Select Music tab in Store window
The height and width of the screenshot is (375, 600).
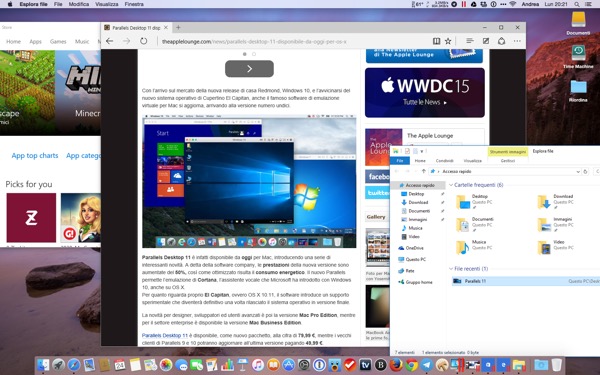(82, 41)
